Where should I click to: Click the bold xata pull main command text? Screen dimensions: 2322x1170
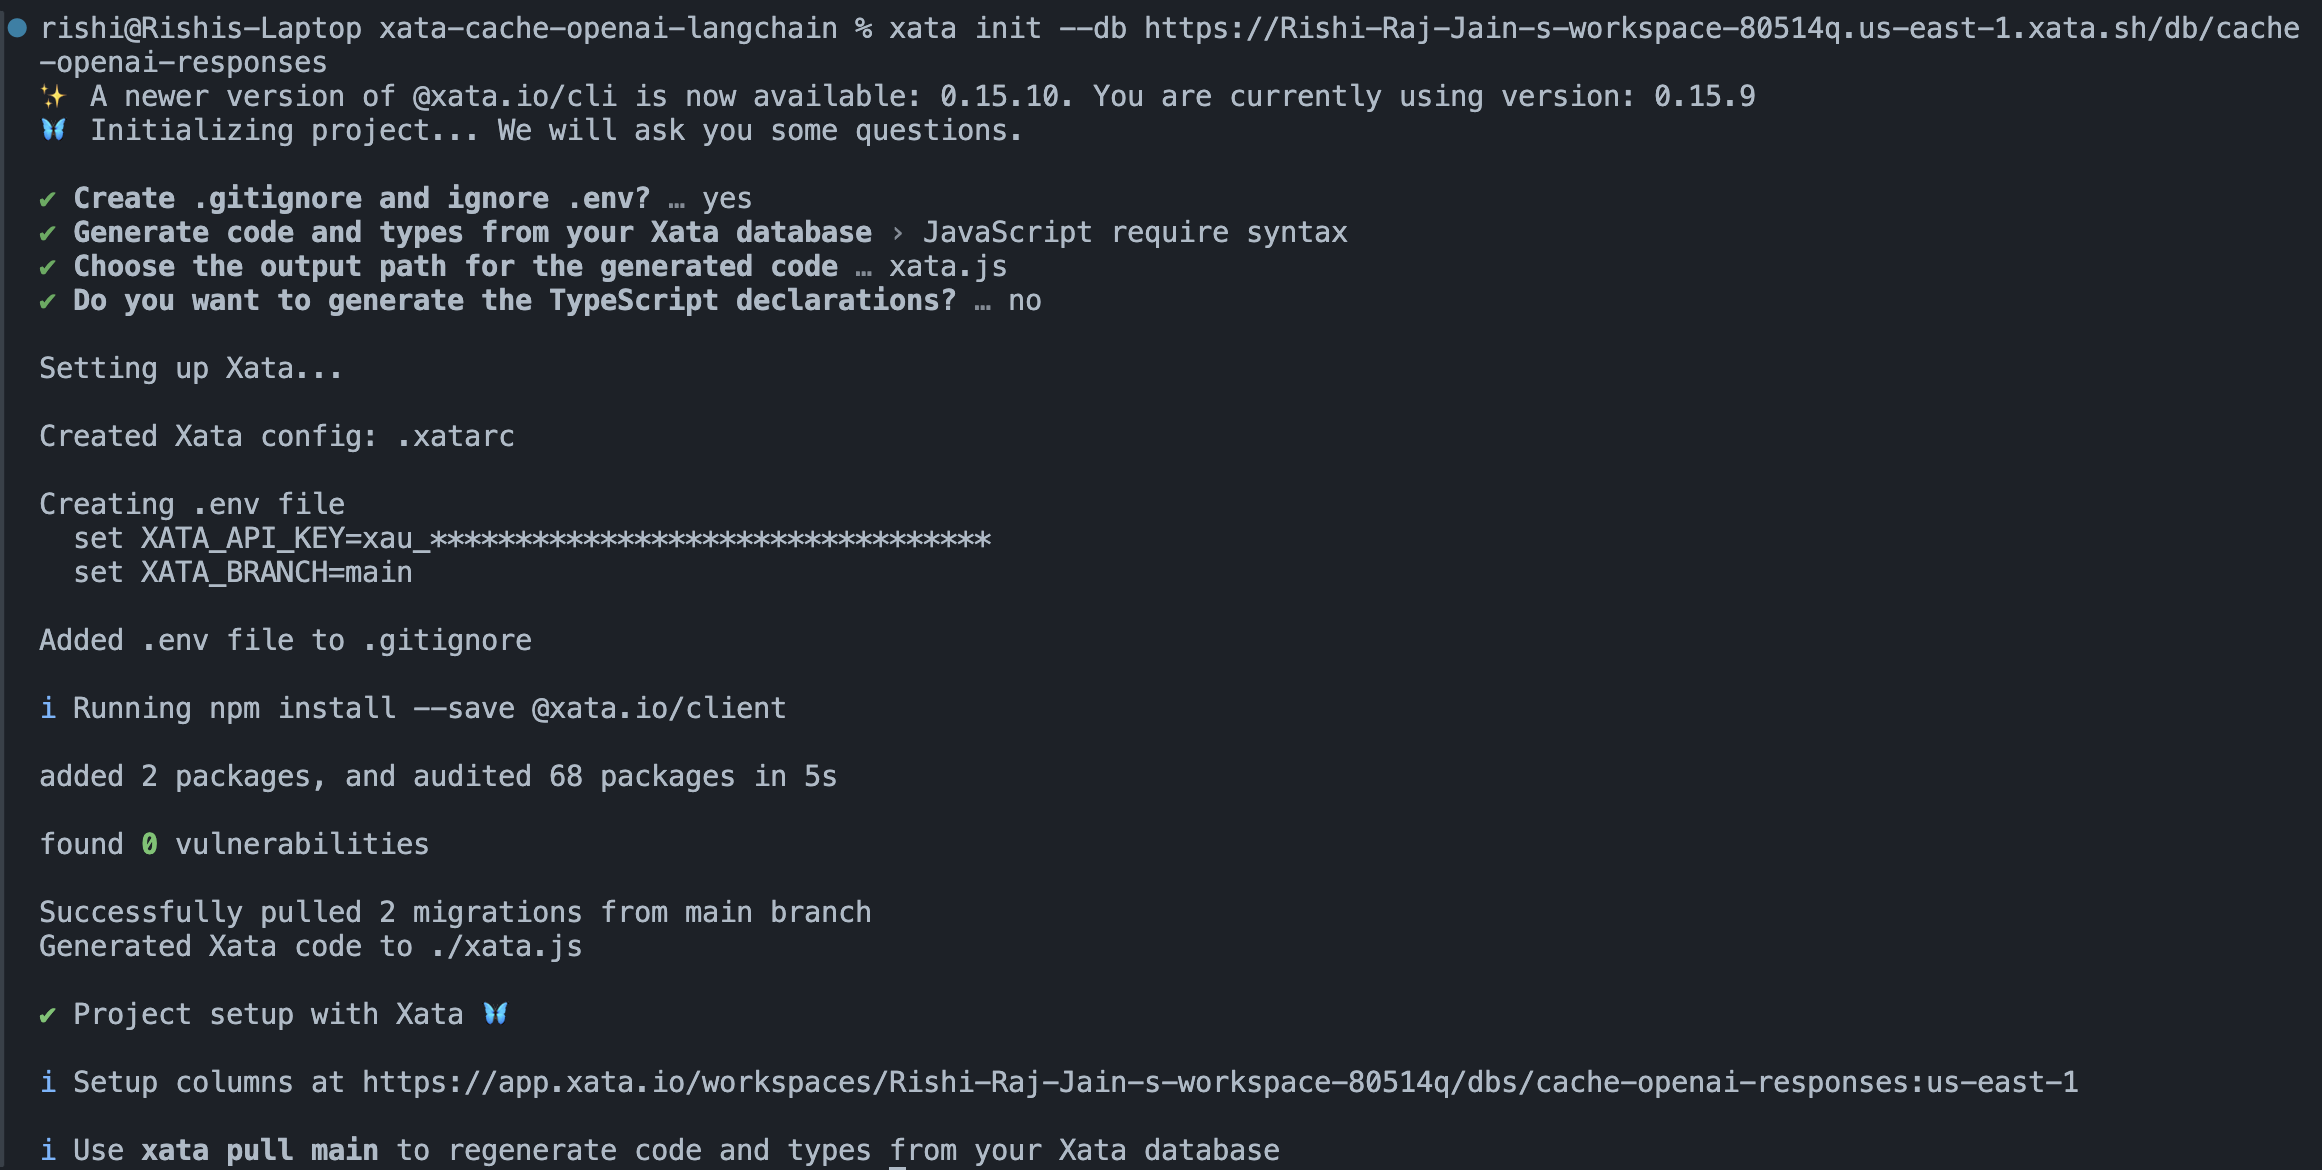[260, 1150]
